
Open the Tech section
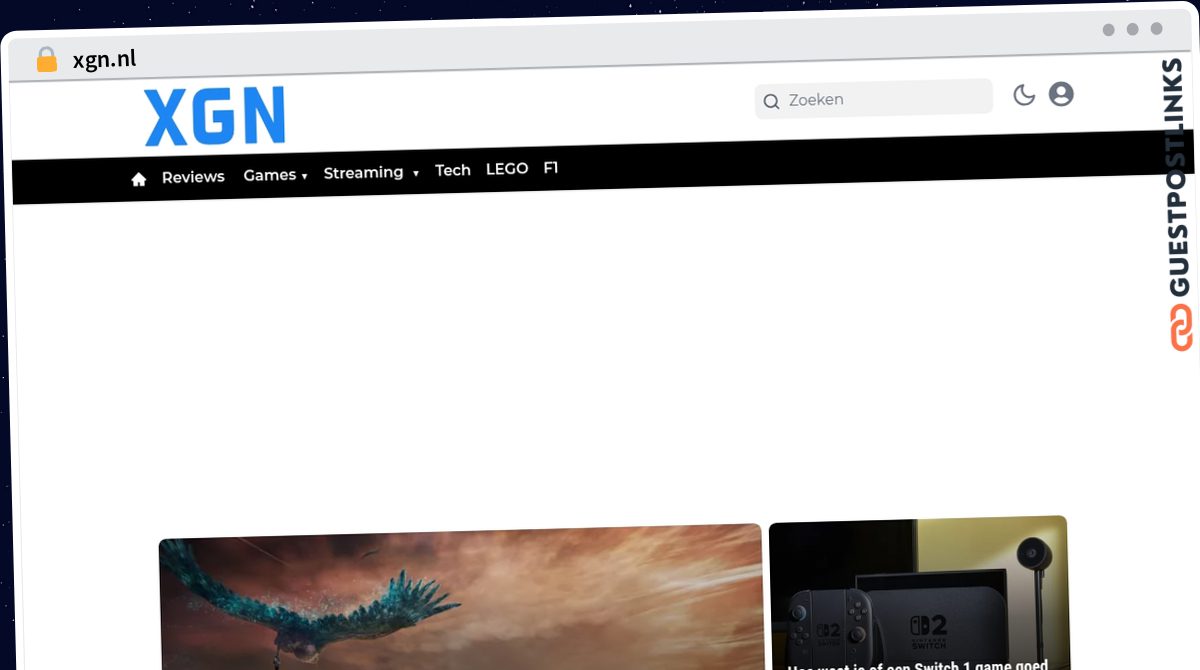pyautogui.click(x=453, y=170)
